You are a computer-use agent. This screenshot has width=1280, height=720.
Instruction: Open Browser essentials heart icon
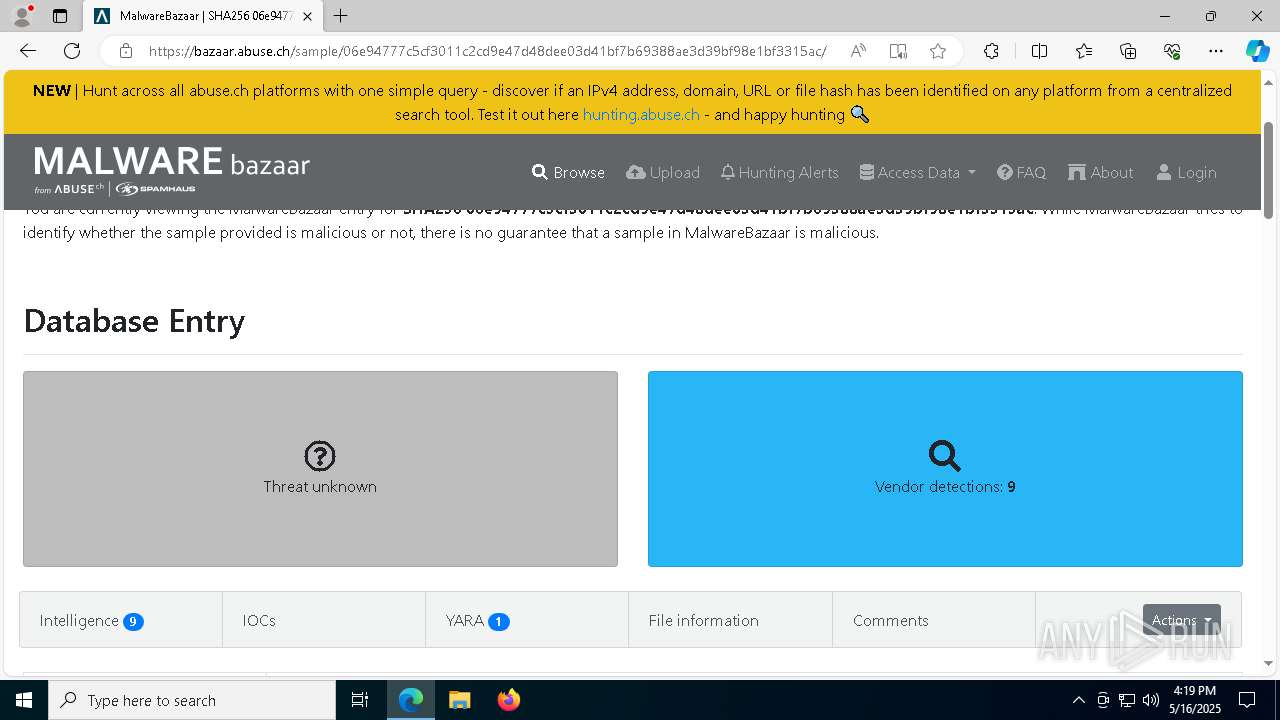point(1172,51)
